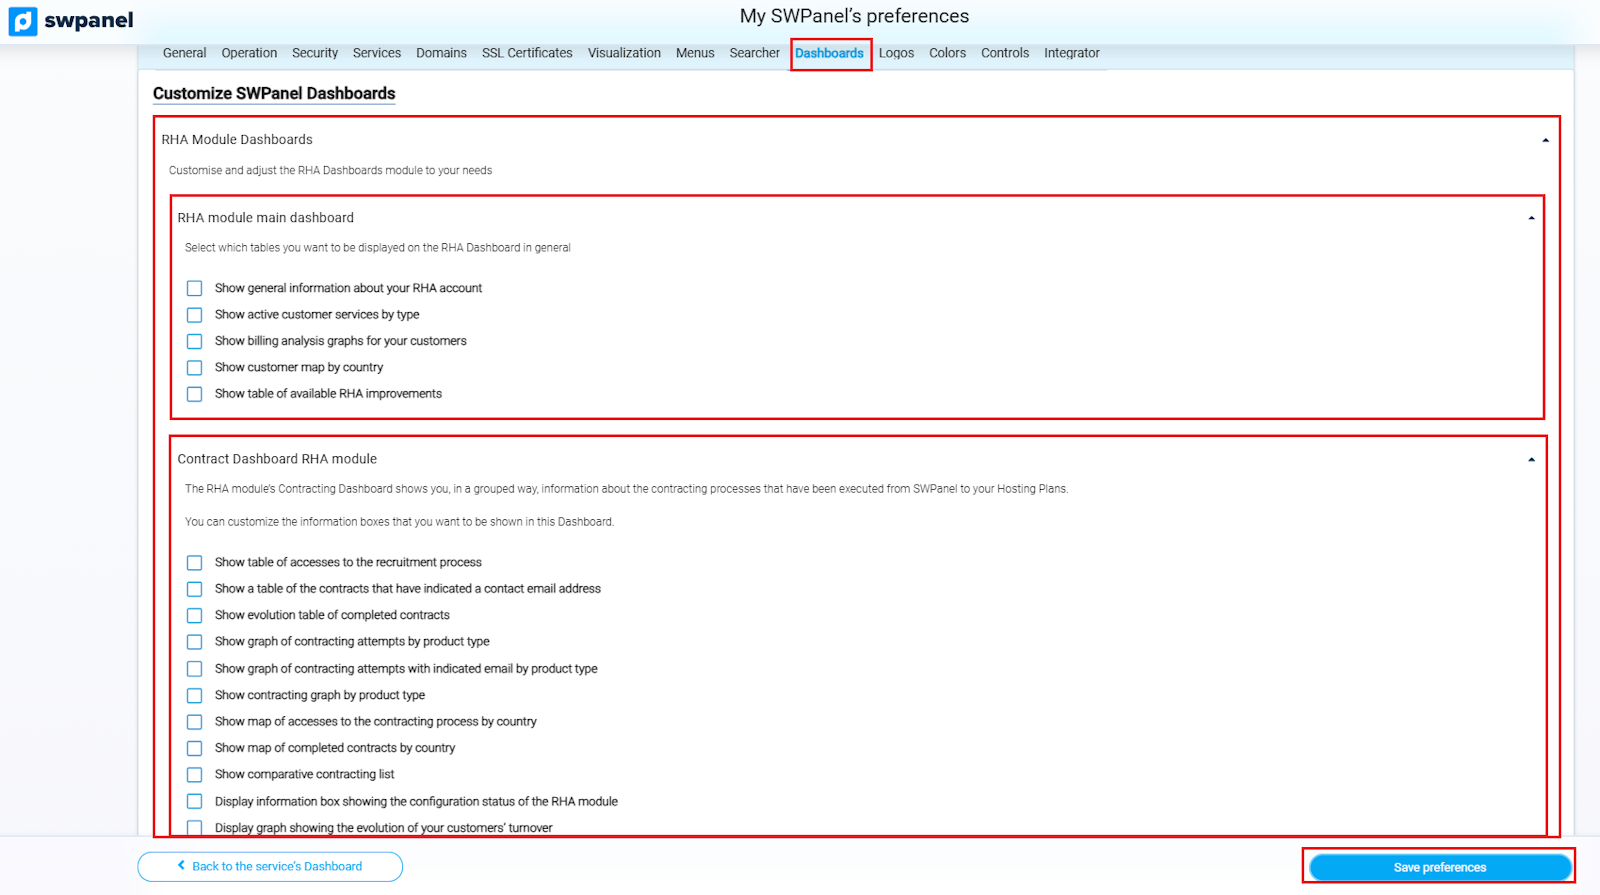
Task: Open the SSL Certificates tab
Action: [527, 53]
